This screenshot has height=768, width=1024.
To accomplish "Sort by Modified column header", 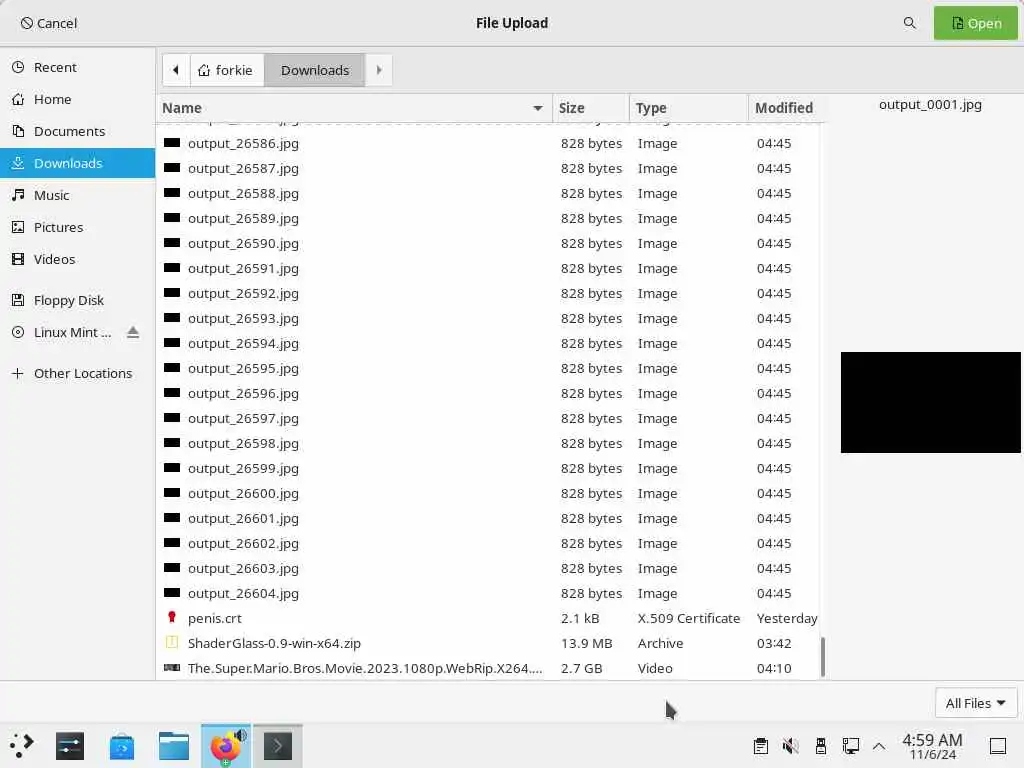I will [786, 108].
